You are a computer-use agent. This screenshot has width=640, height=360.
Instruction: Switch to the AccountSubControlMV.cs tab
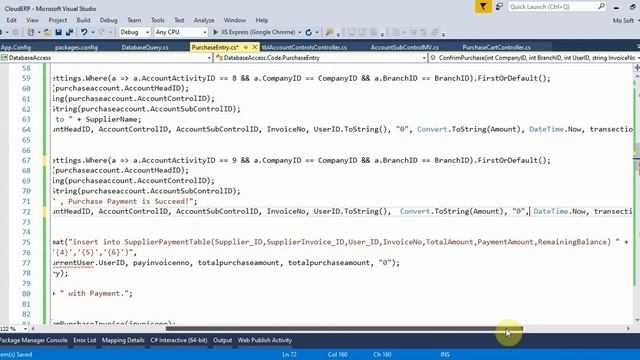(404, 47)
